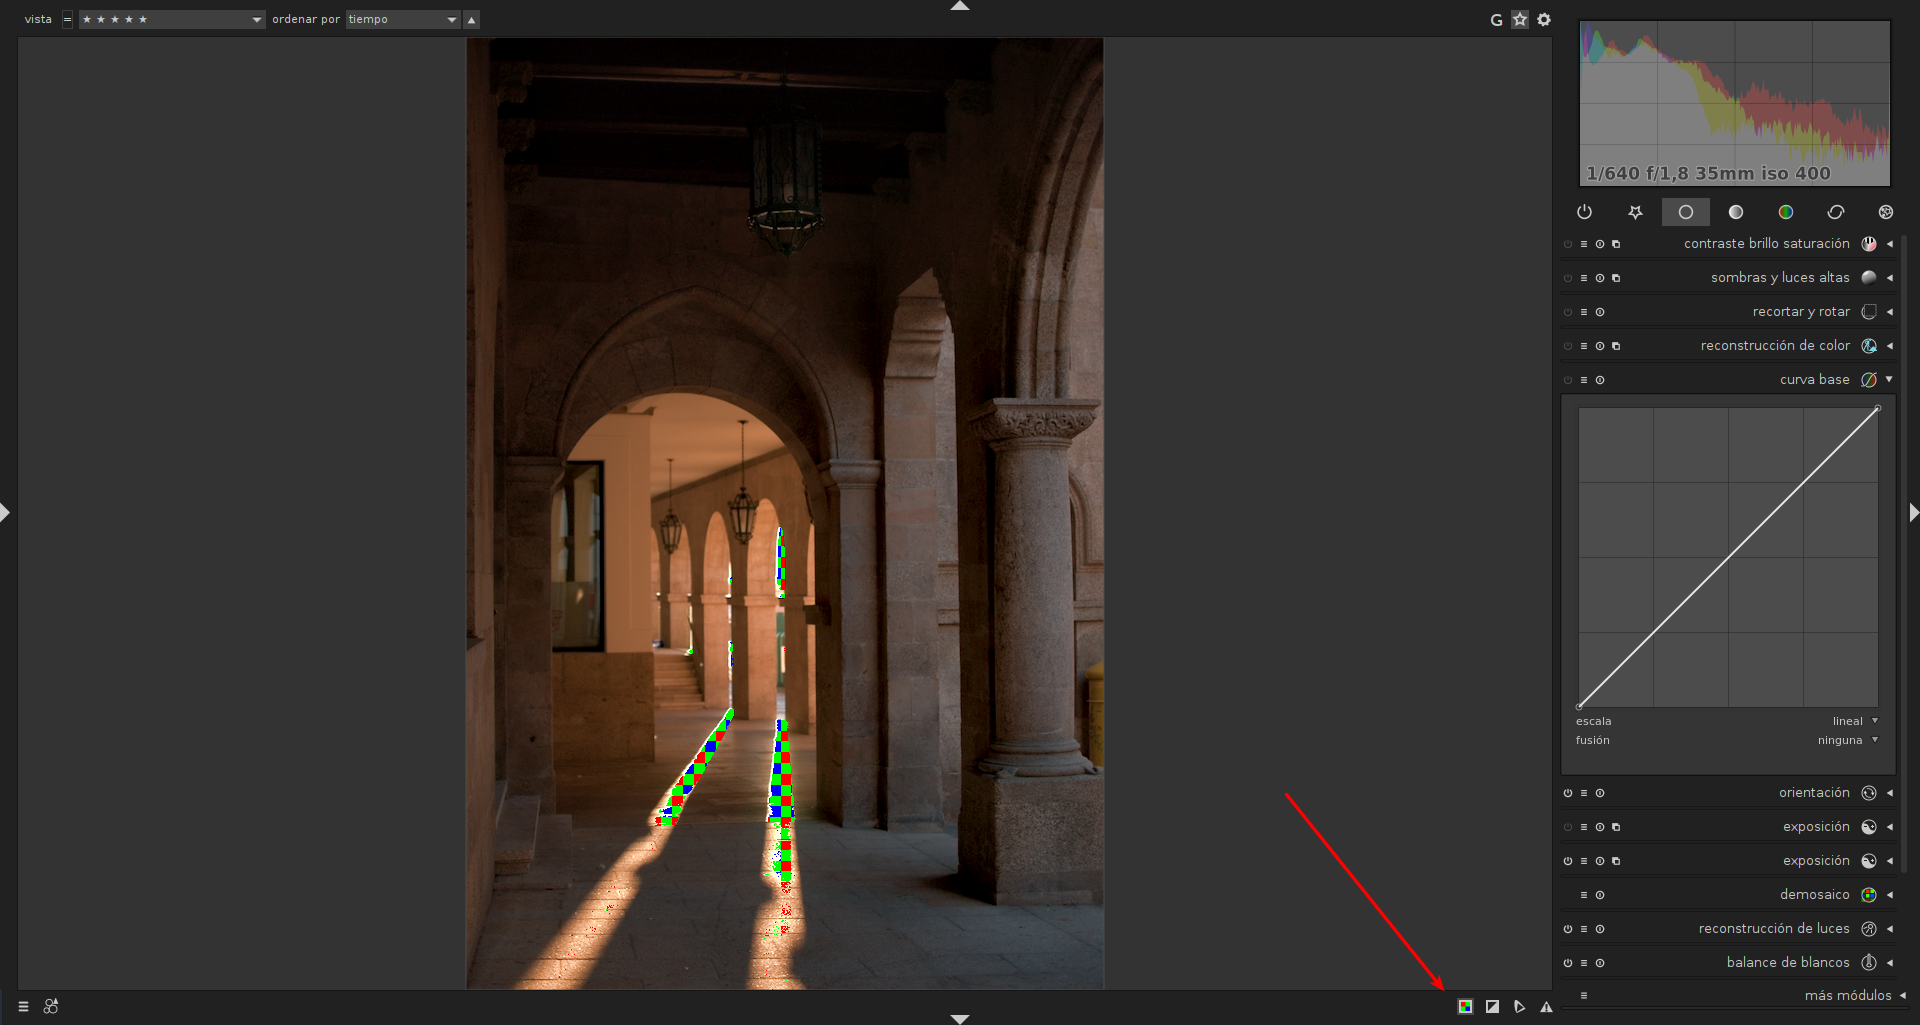Expand the más módulos list
The image size is (1920, 1025).
tap(1902, 996)
